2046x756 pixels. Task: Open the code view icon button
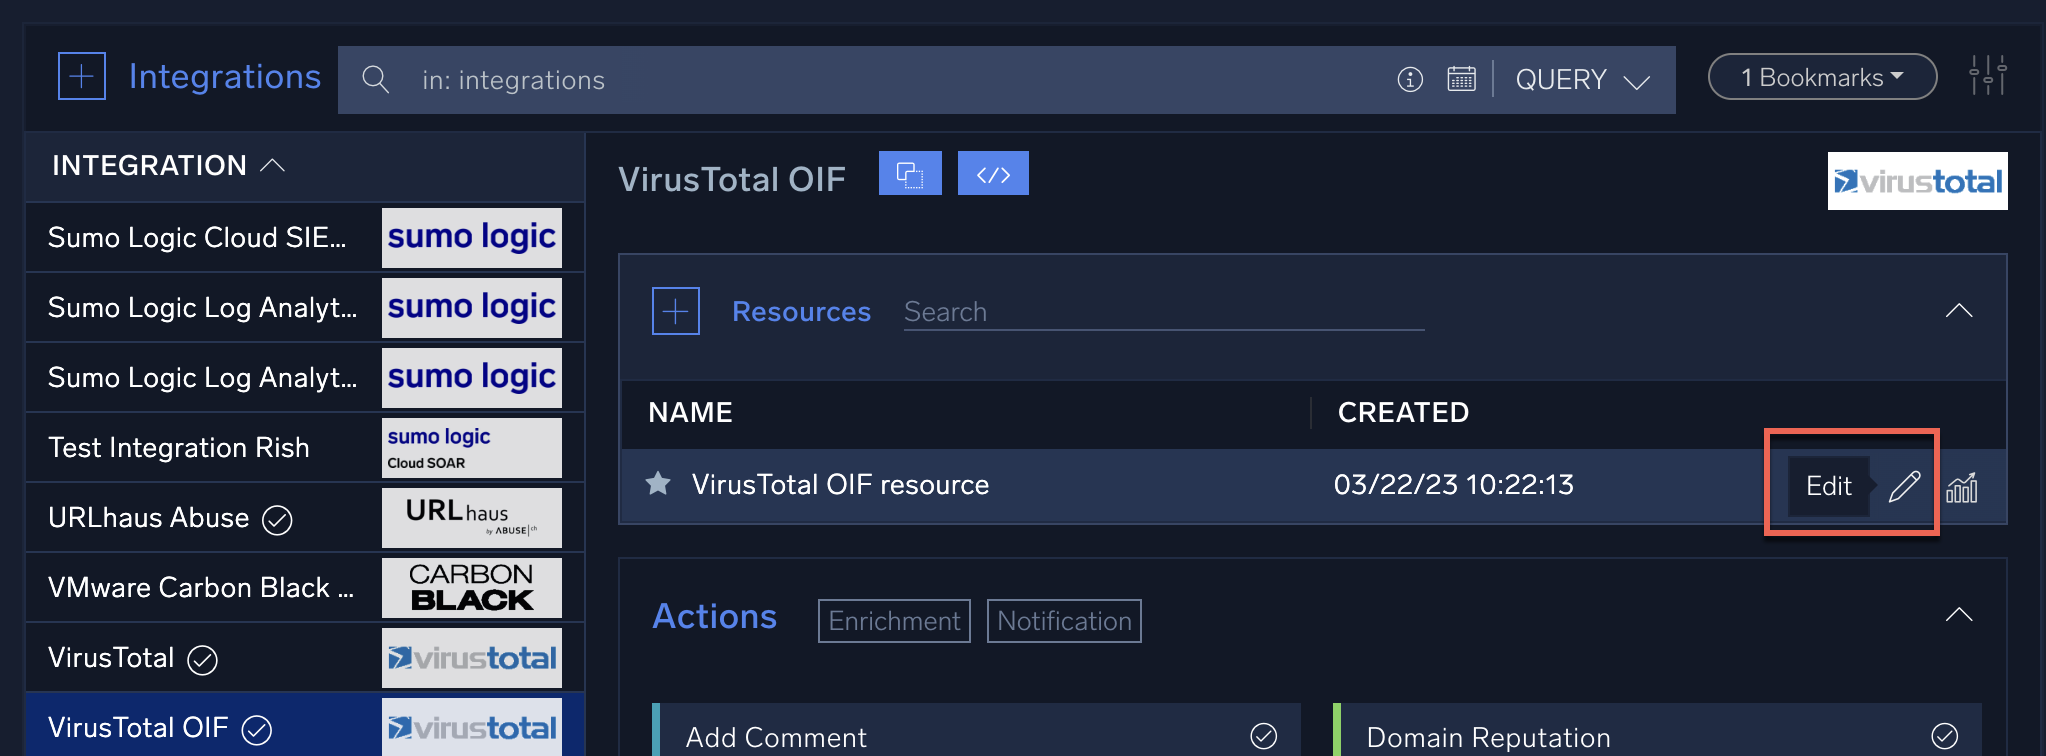click(x=992, y=174)
